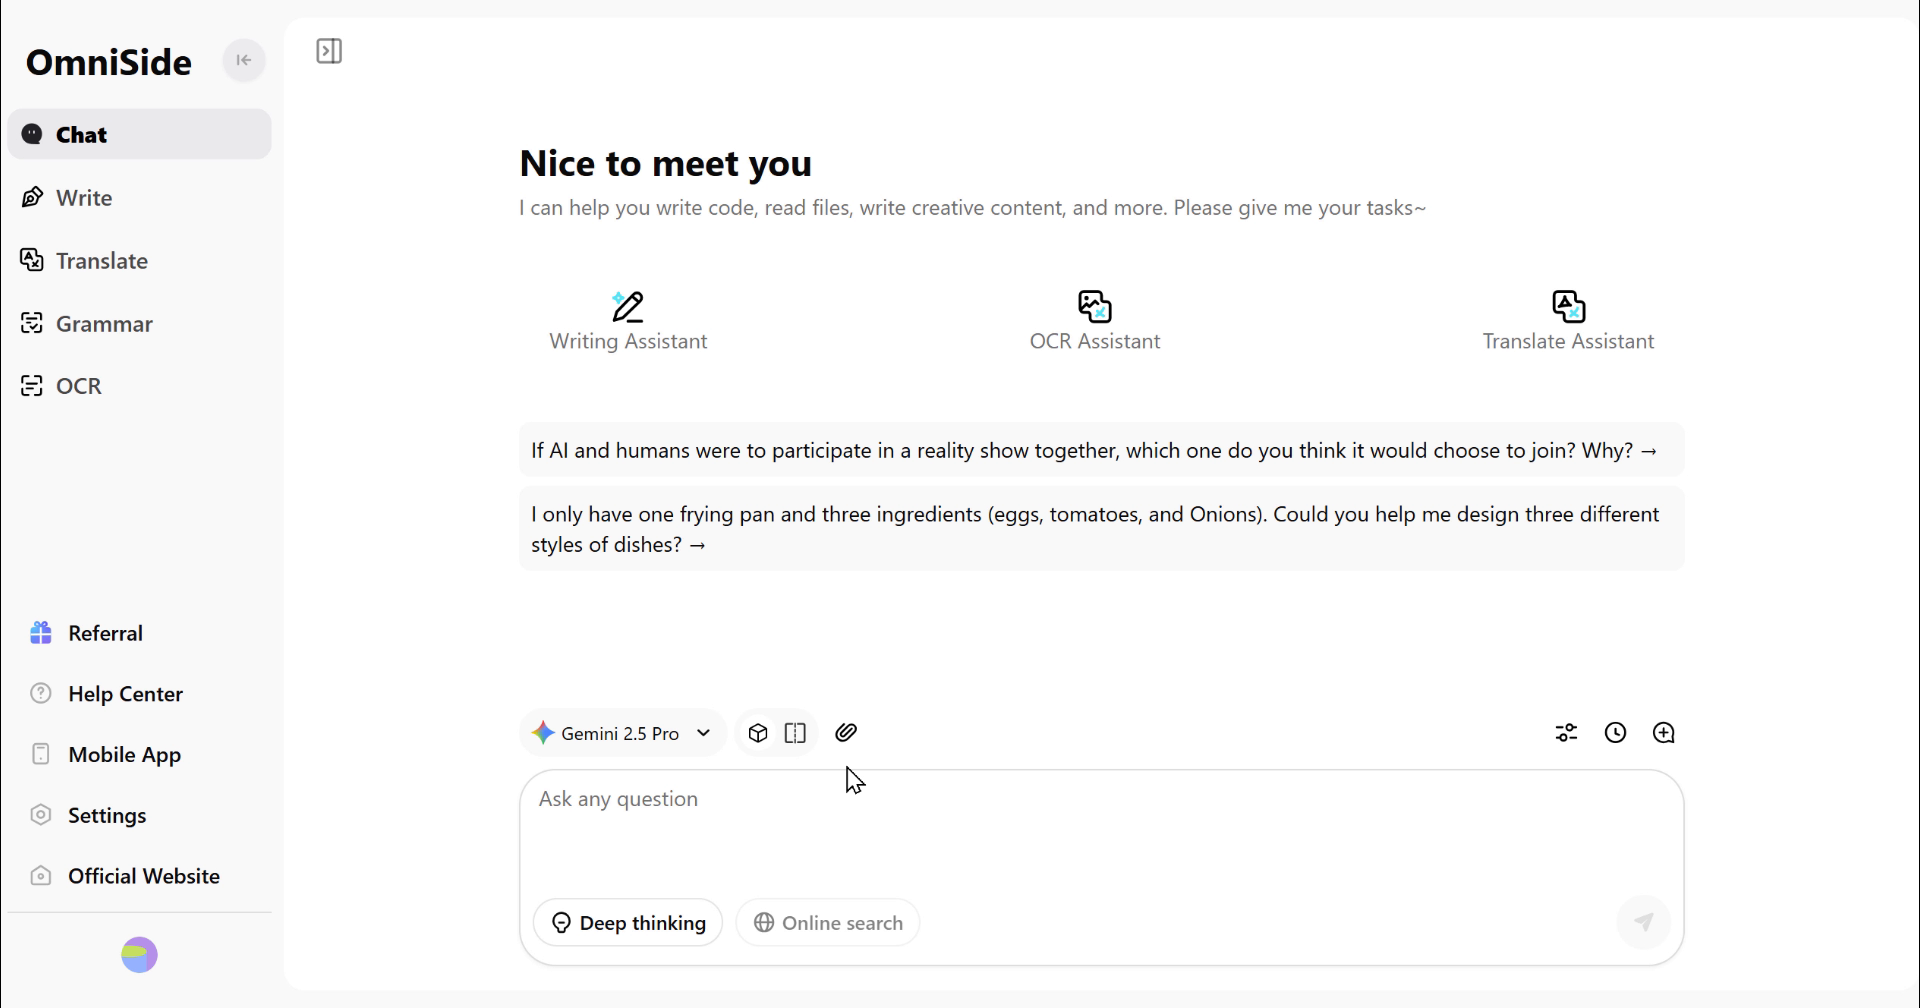
Task: Open the OCR Assistant shortcut
Action: 1095,321
